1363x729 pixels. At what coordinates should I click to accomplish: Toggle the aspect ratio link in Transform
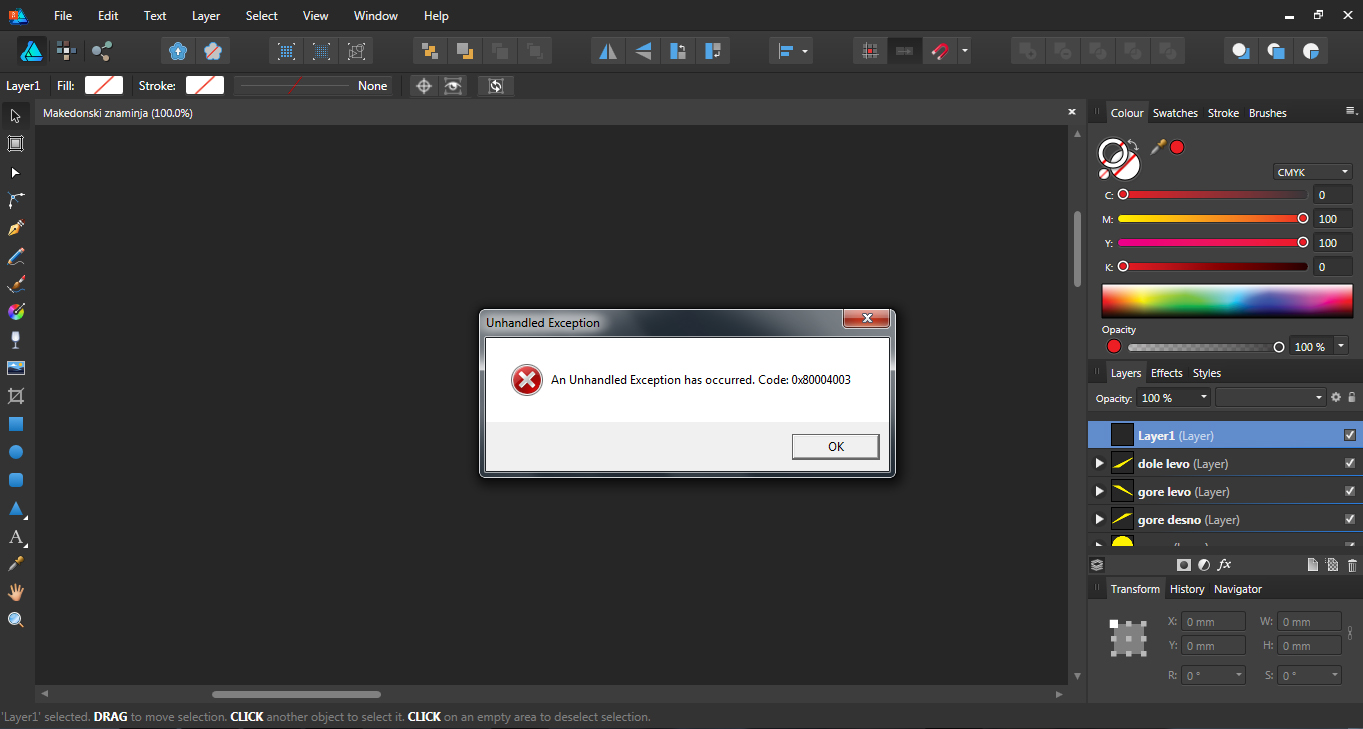(1350, 633)
